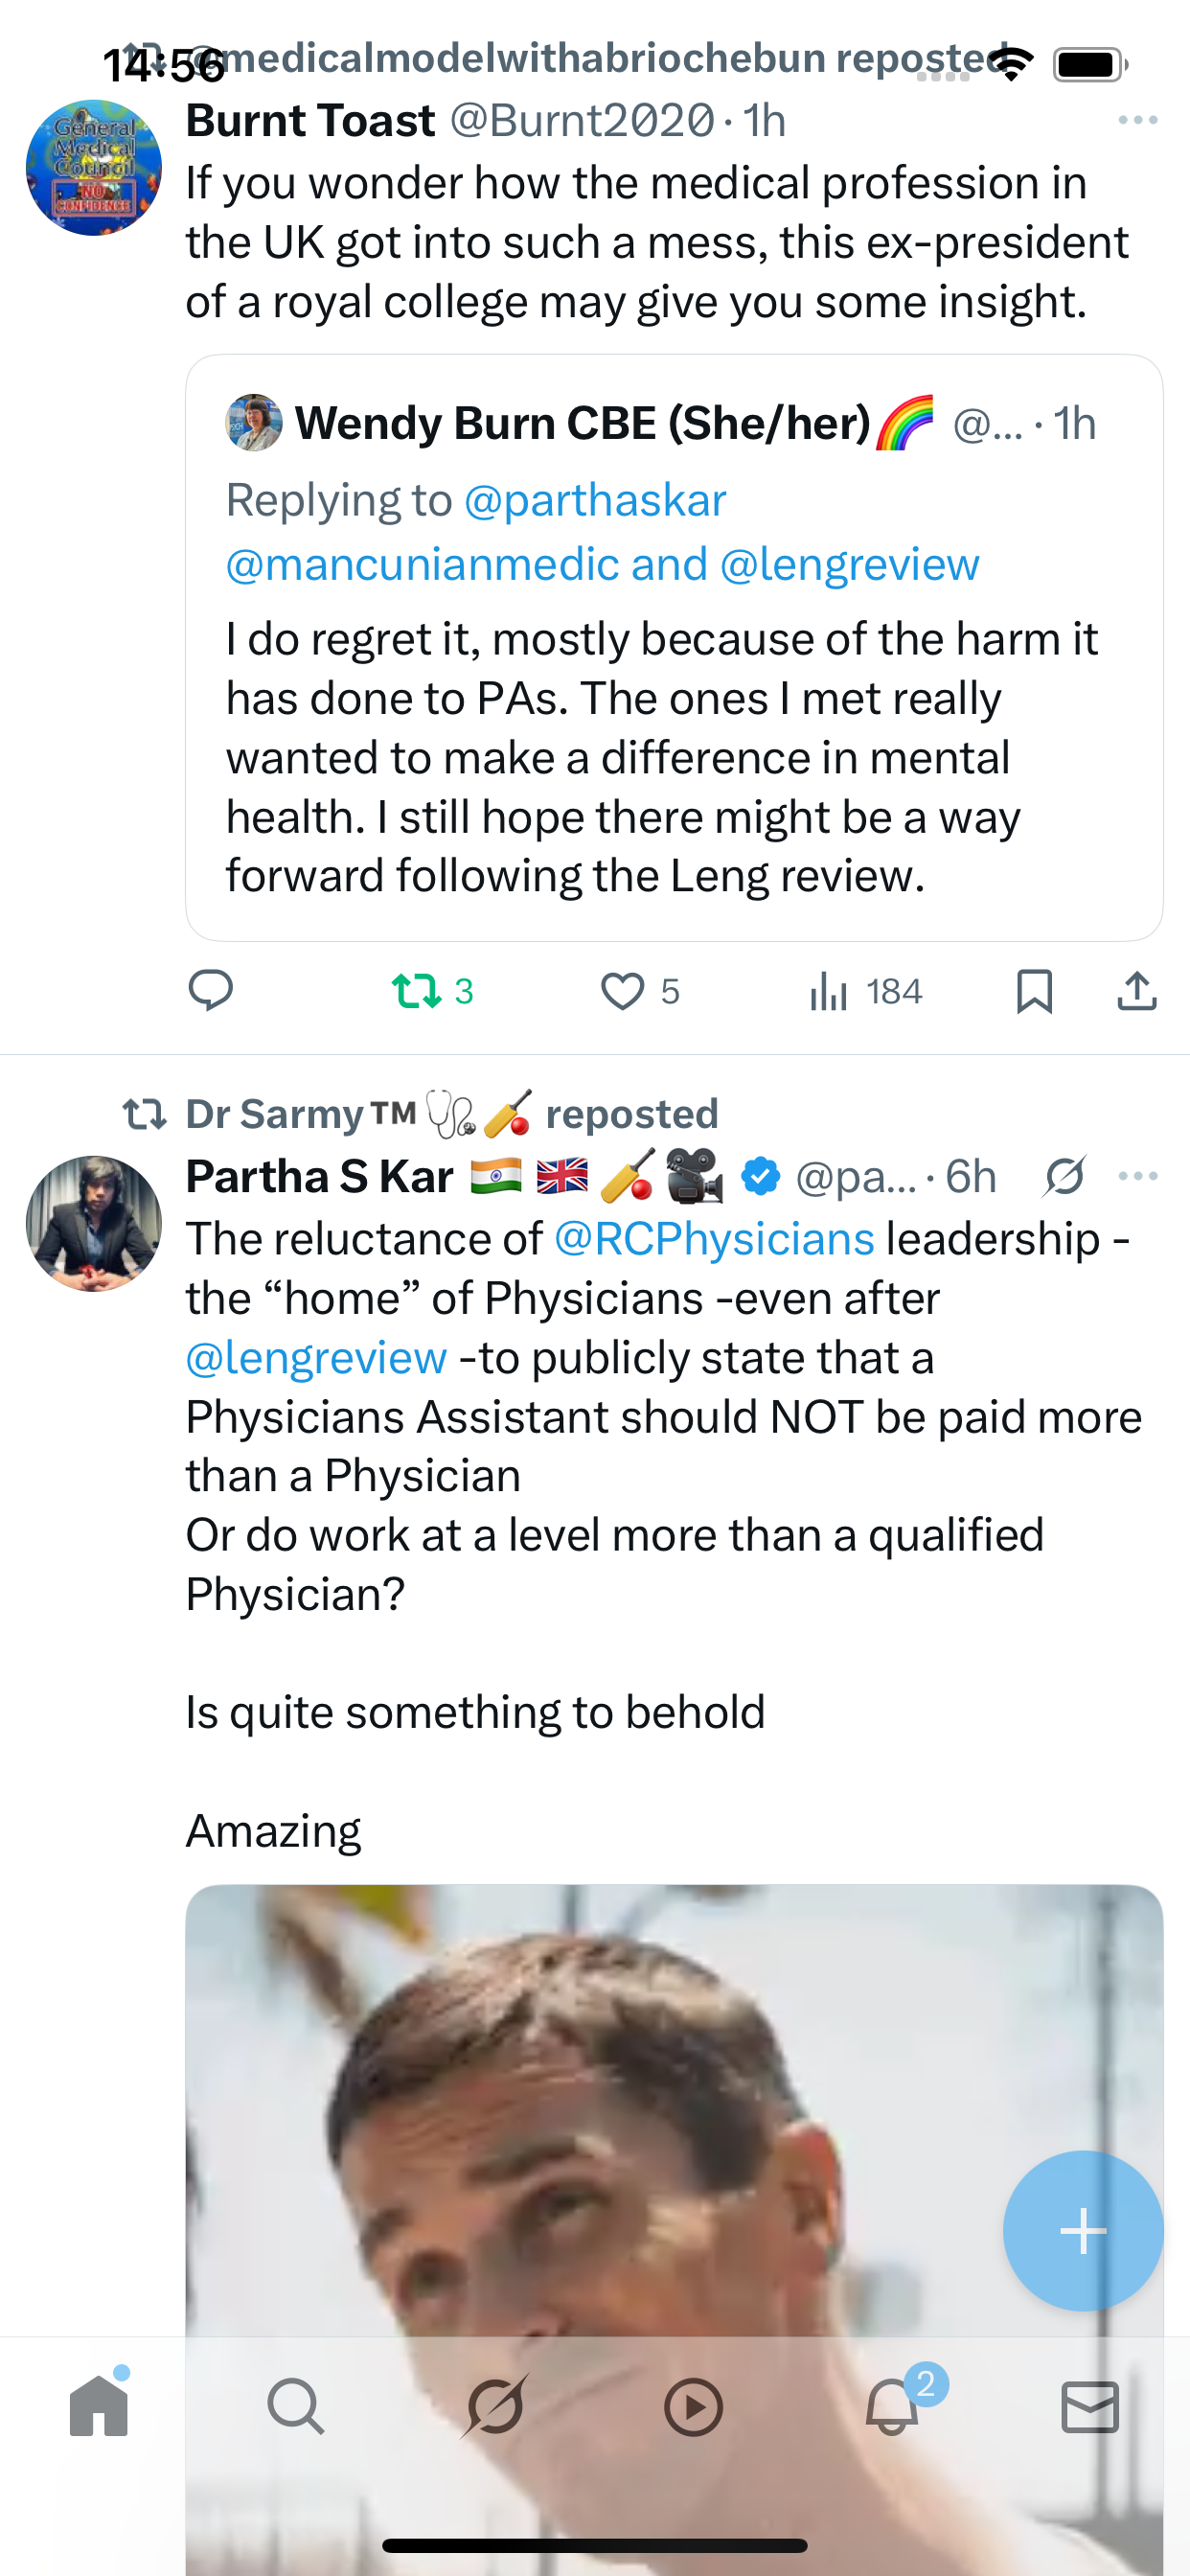Compose a new post with the plus button

click(1083, 2231)
